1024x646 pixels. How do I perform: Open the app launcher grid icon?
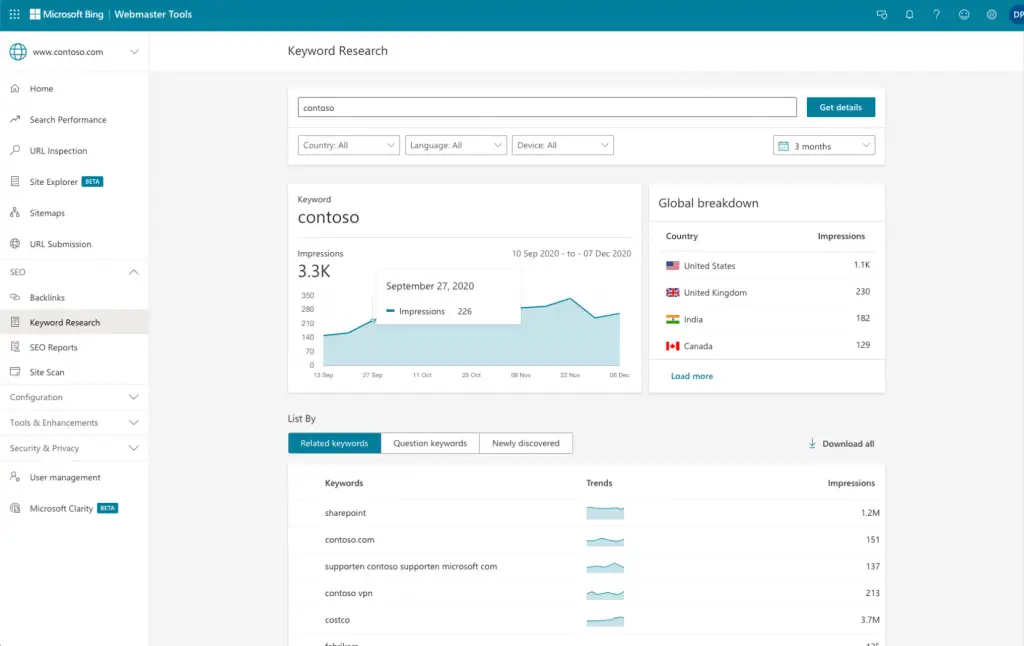tap(14, 14)
